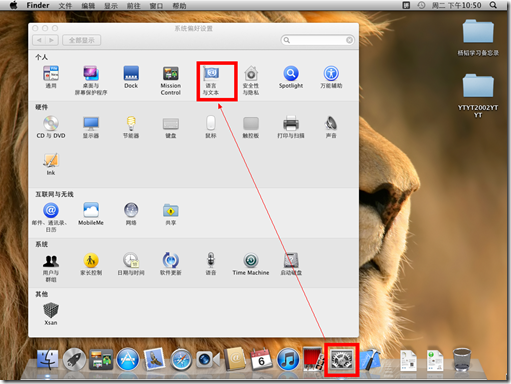Open 节能器 (Energy Saver) pane
This screenshot has height=384, width=511.
tap(131, 127)
